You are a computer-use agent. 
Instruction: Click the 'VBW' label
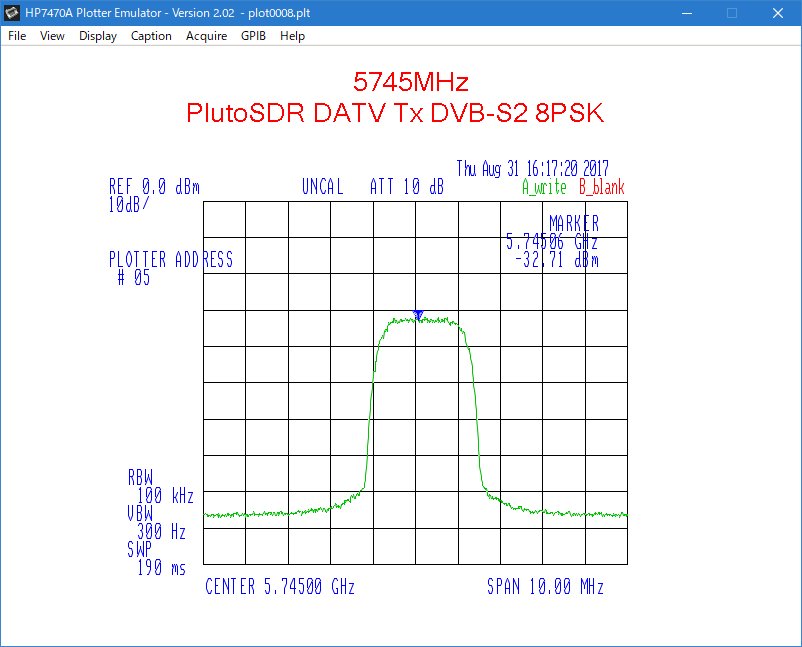(140, 514)
